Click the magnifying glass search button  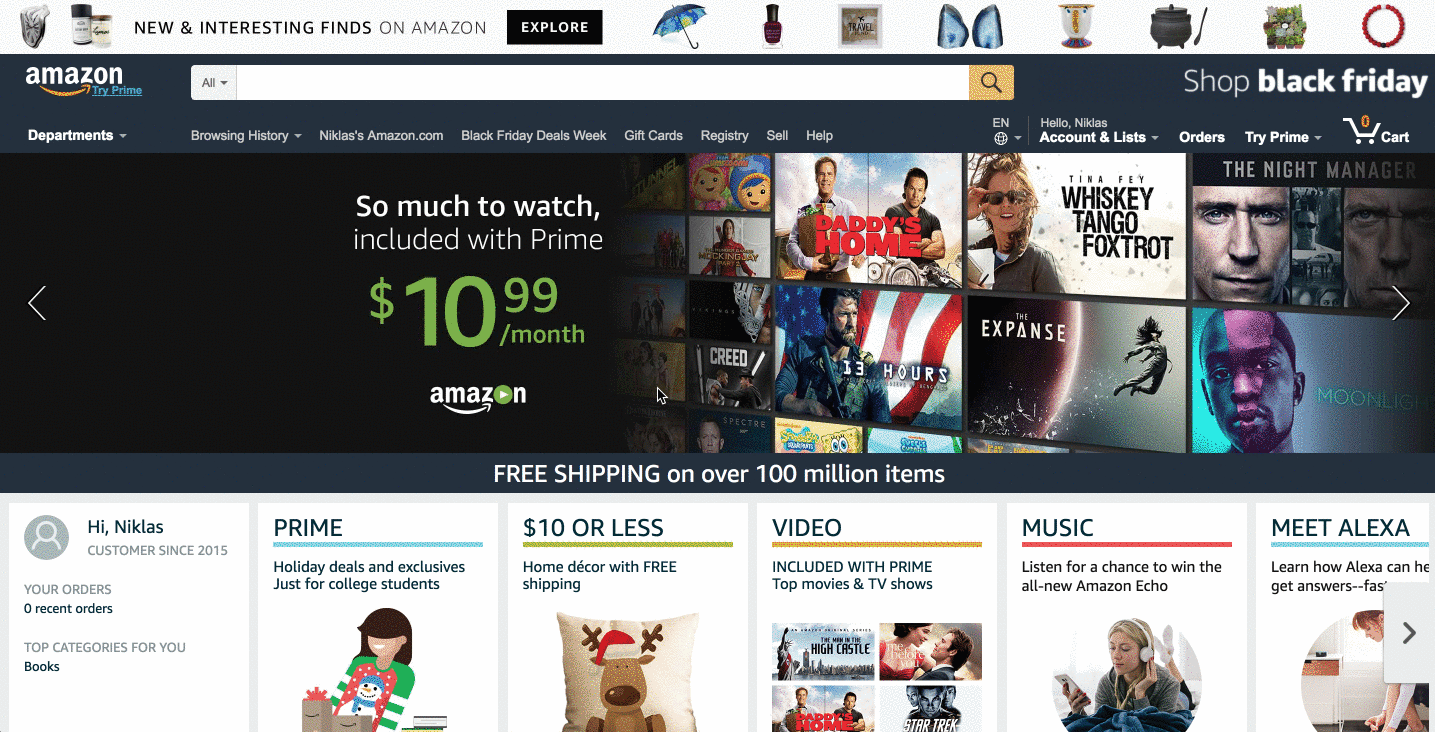pyautogui.click(x=991, y=83)
